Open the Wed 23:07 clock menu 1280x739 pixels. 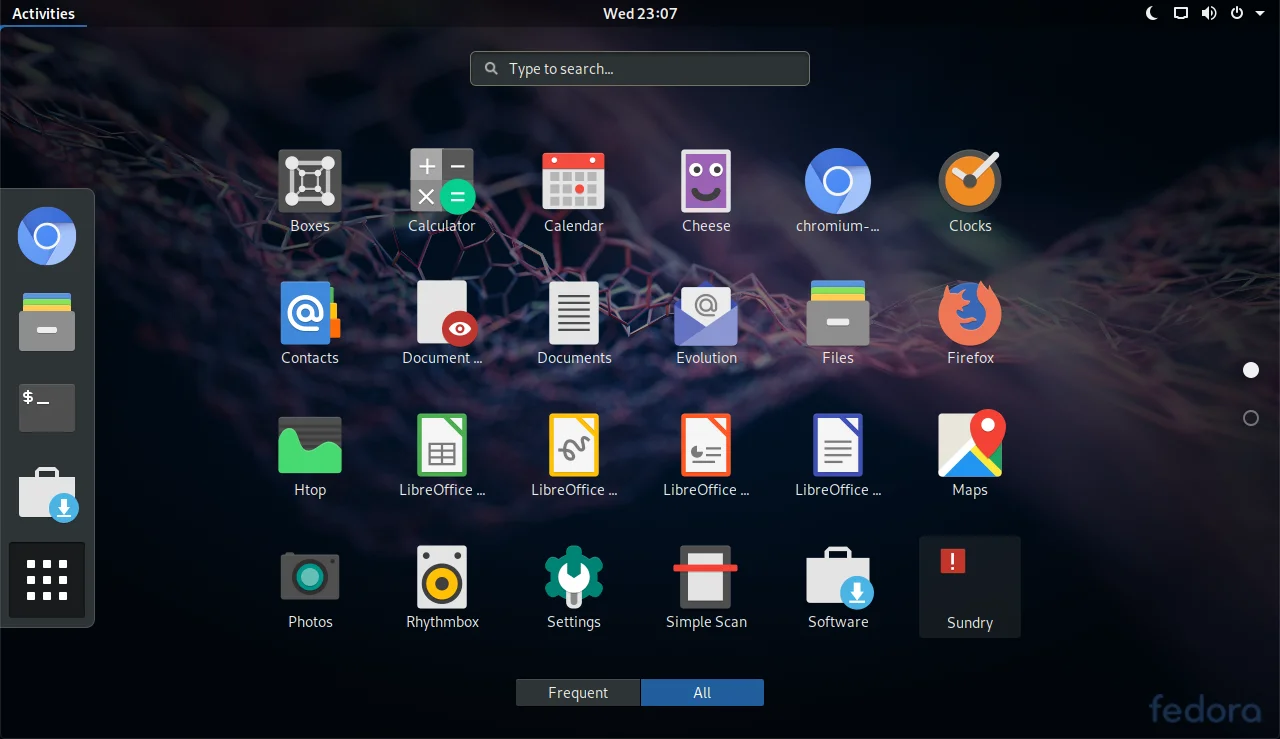coord(640,13)
